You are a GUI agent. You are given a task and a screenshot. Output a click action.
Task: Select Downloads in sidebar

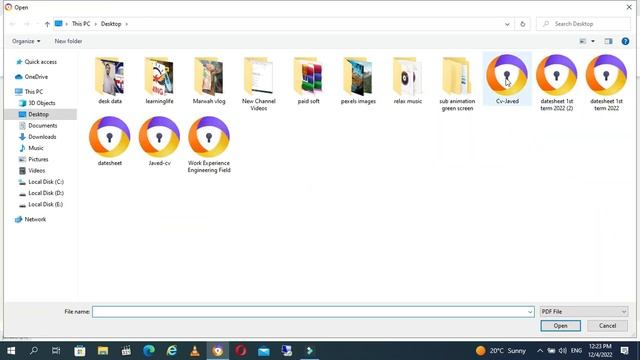(38, 137)
